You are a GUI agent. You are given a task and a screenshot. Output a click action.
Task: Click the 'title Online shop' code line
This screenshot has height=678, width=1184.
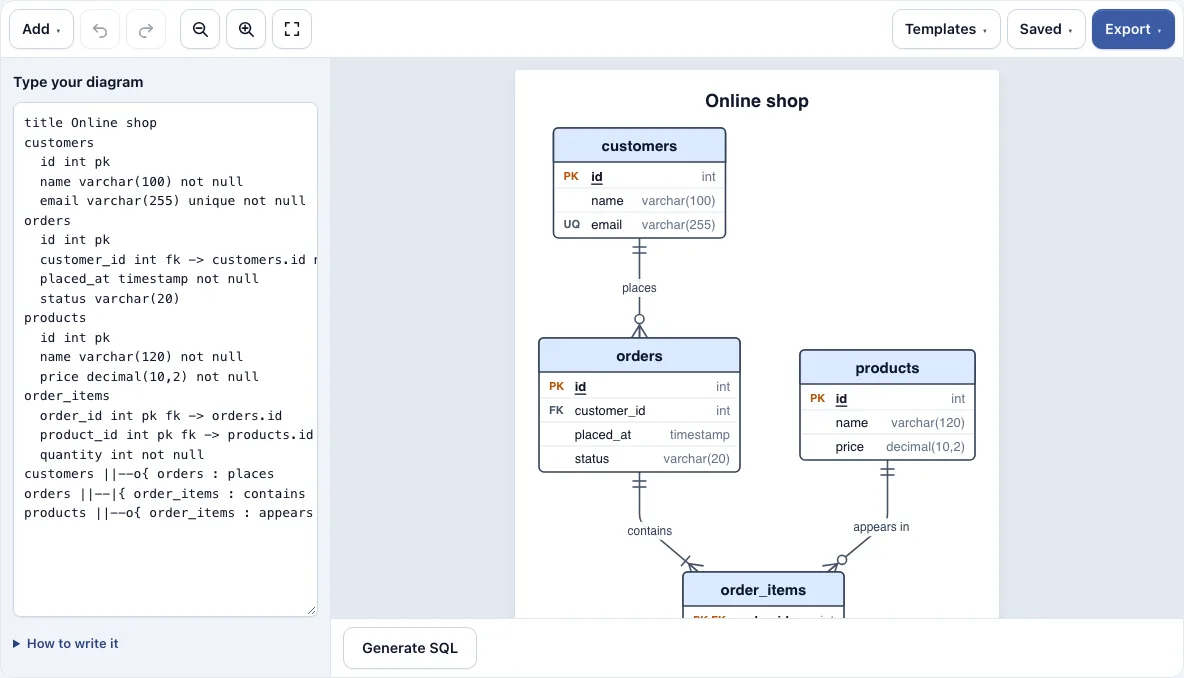[91, 122]
